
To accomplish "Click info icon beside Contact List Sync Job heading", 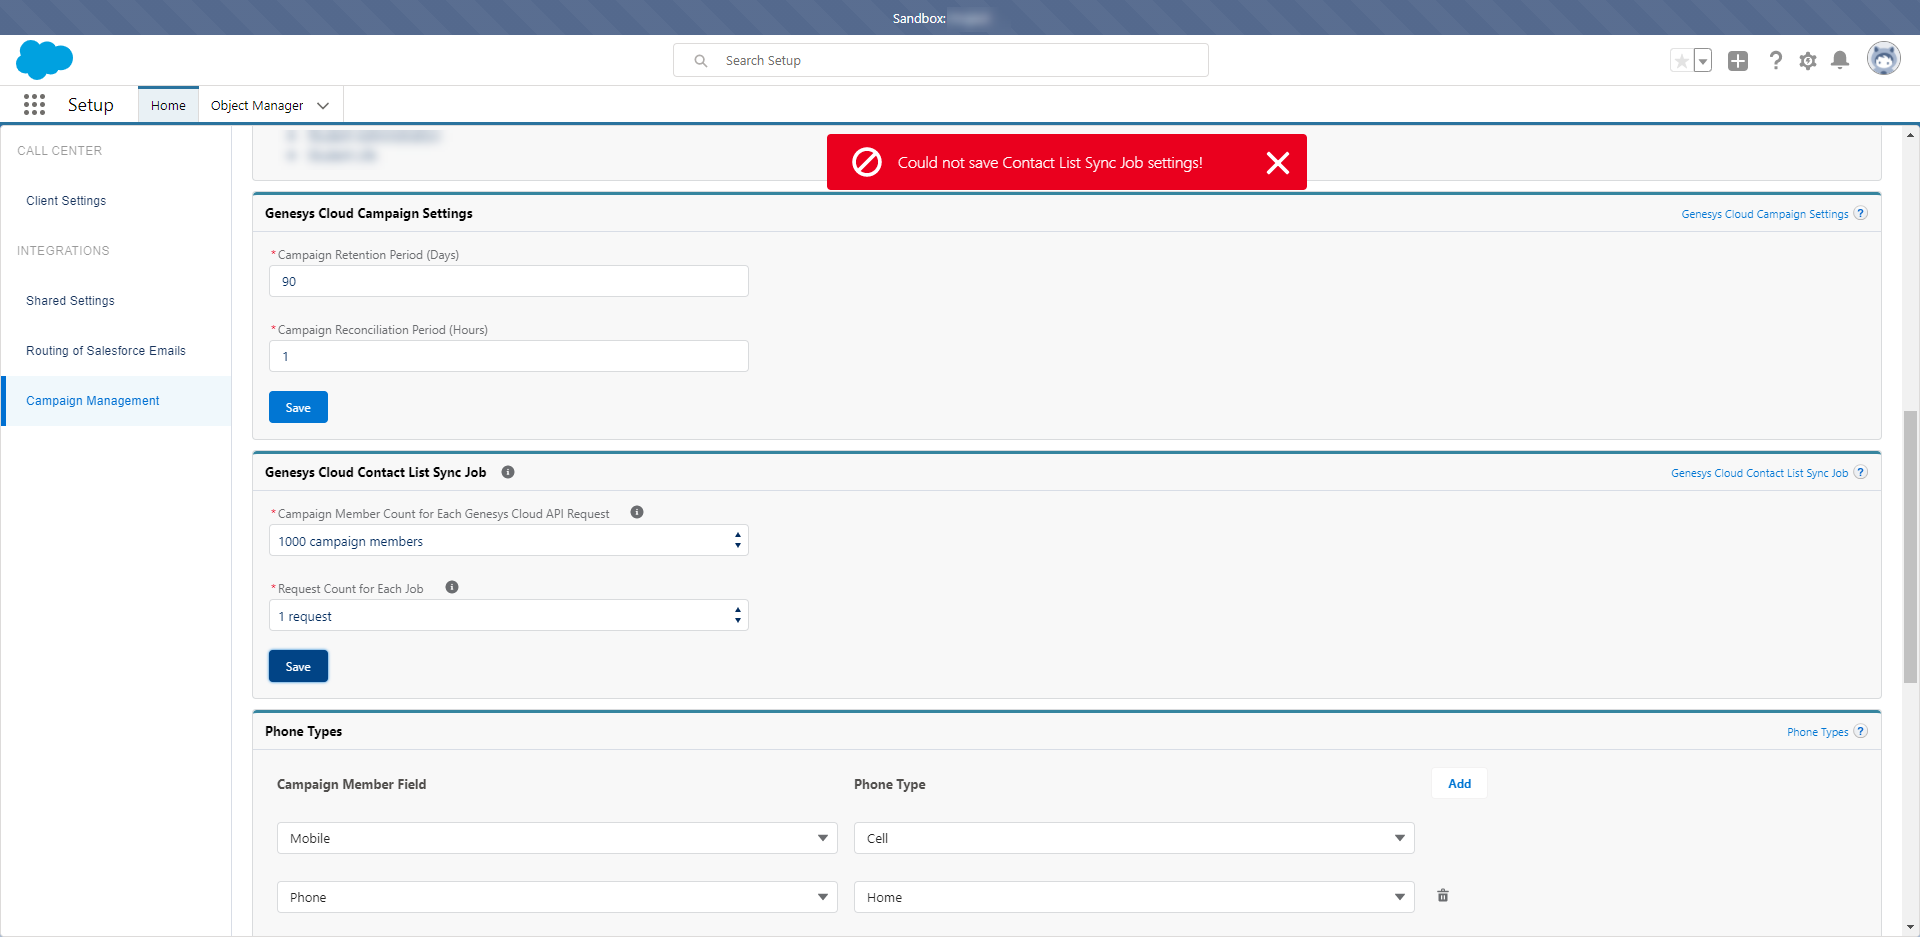I will [508, 472].
